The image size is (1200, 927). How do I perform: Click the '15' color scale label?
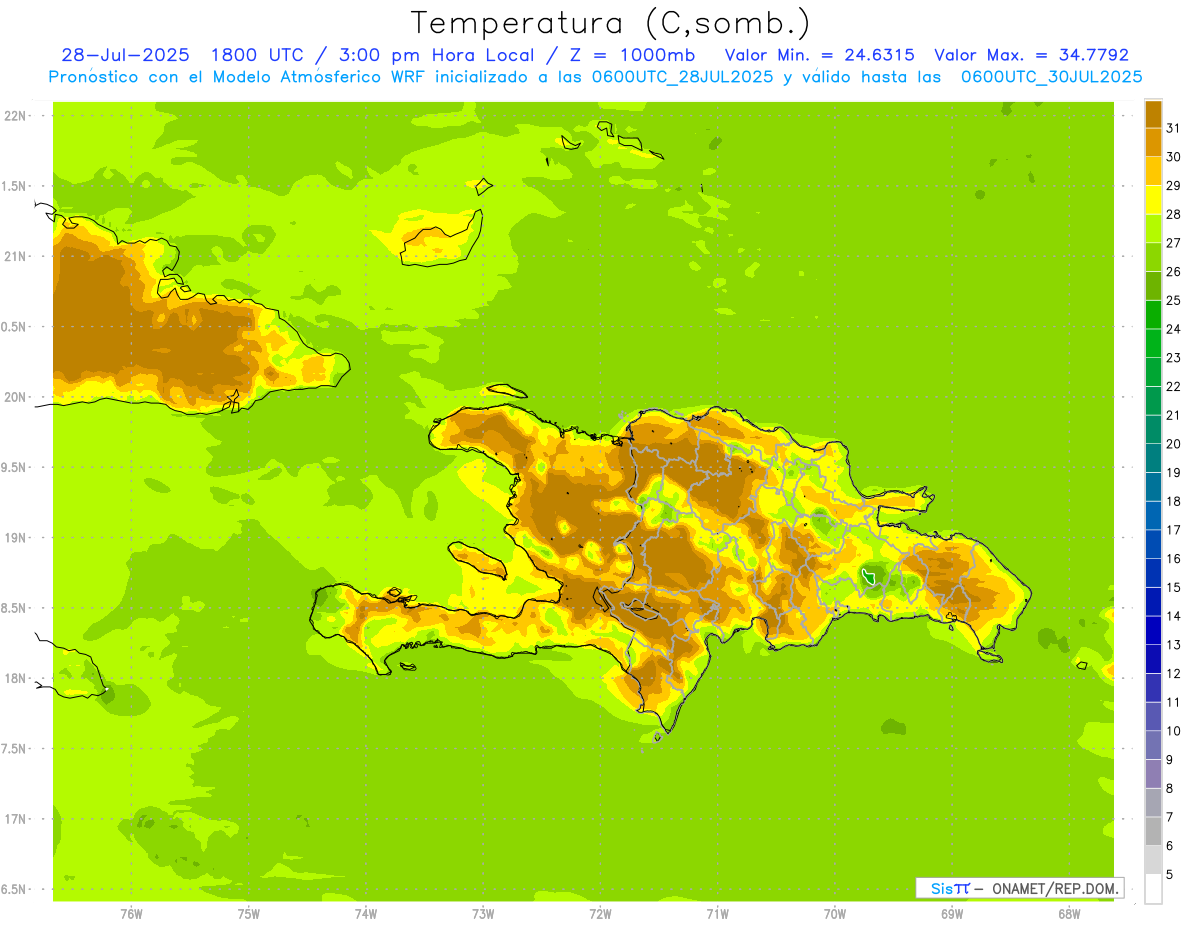[x=1173, y=587]
